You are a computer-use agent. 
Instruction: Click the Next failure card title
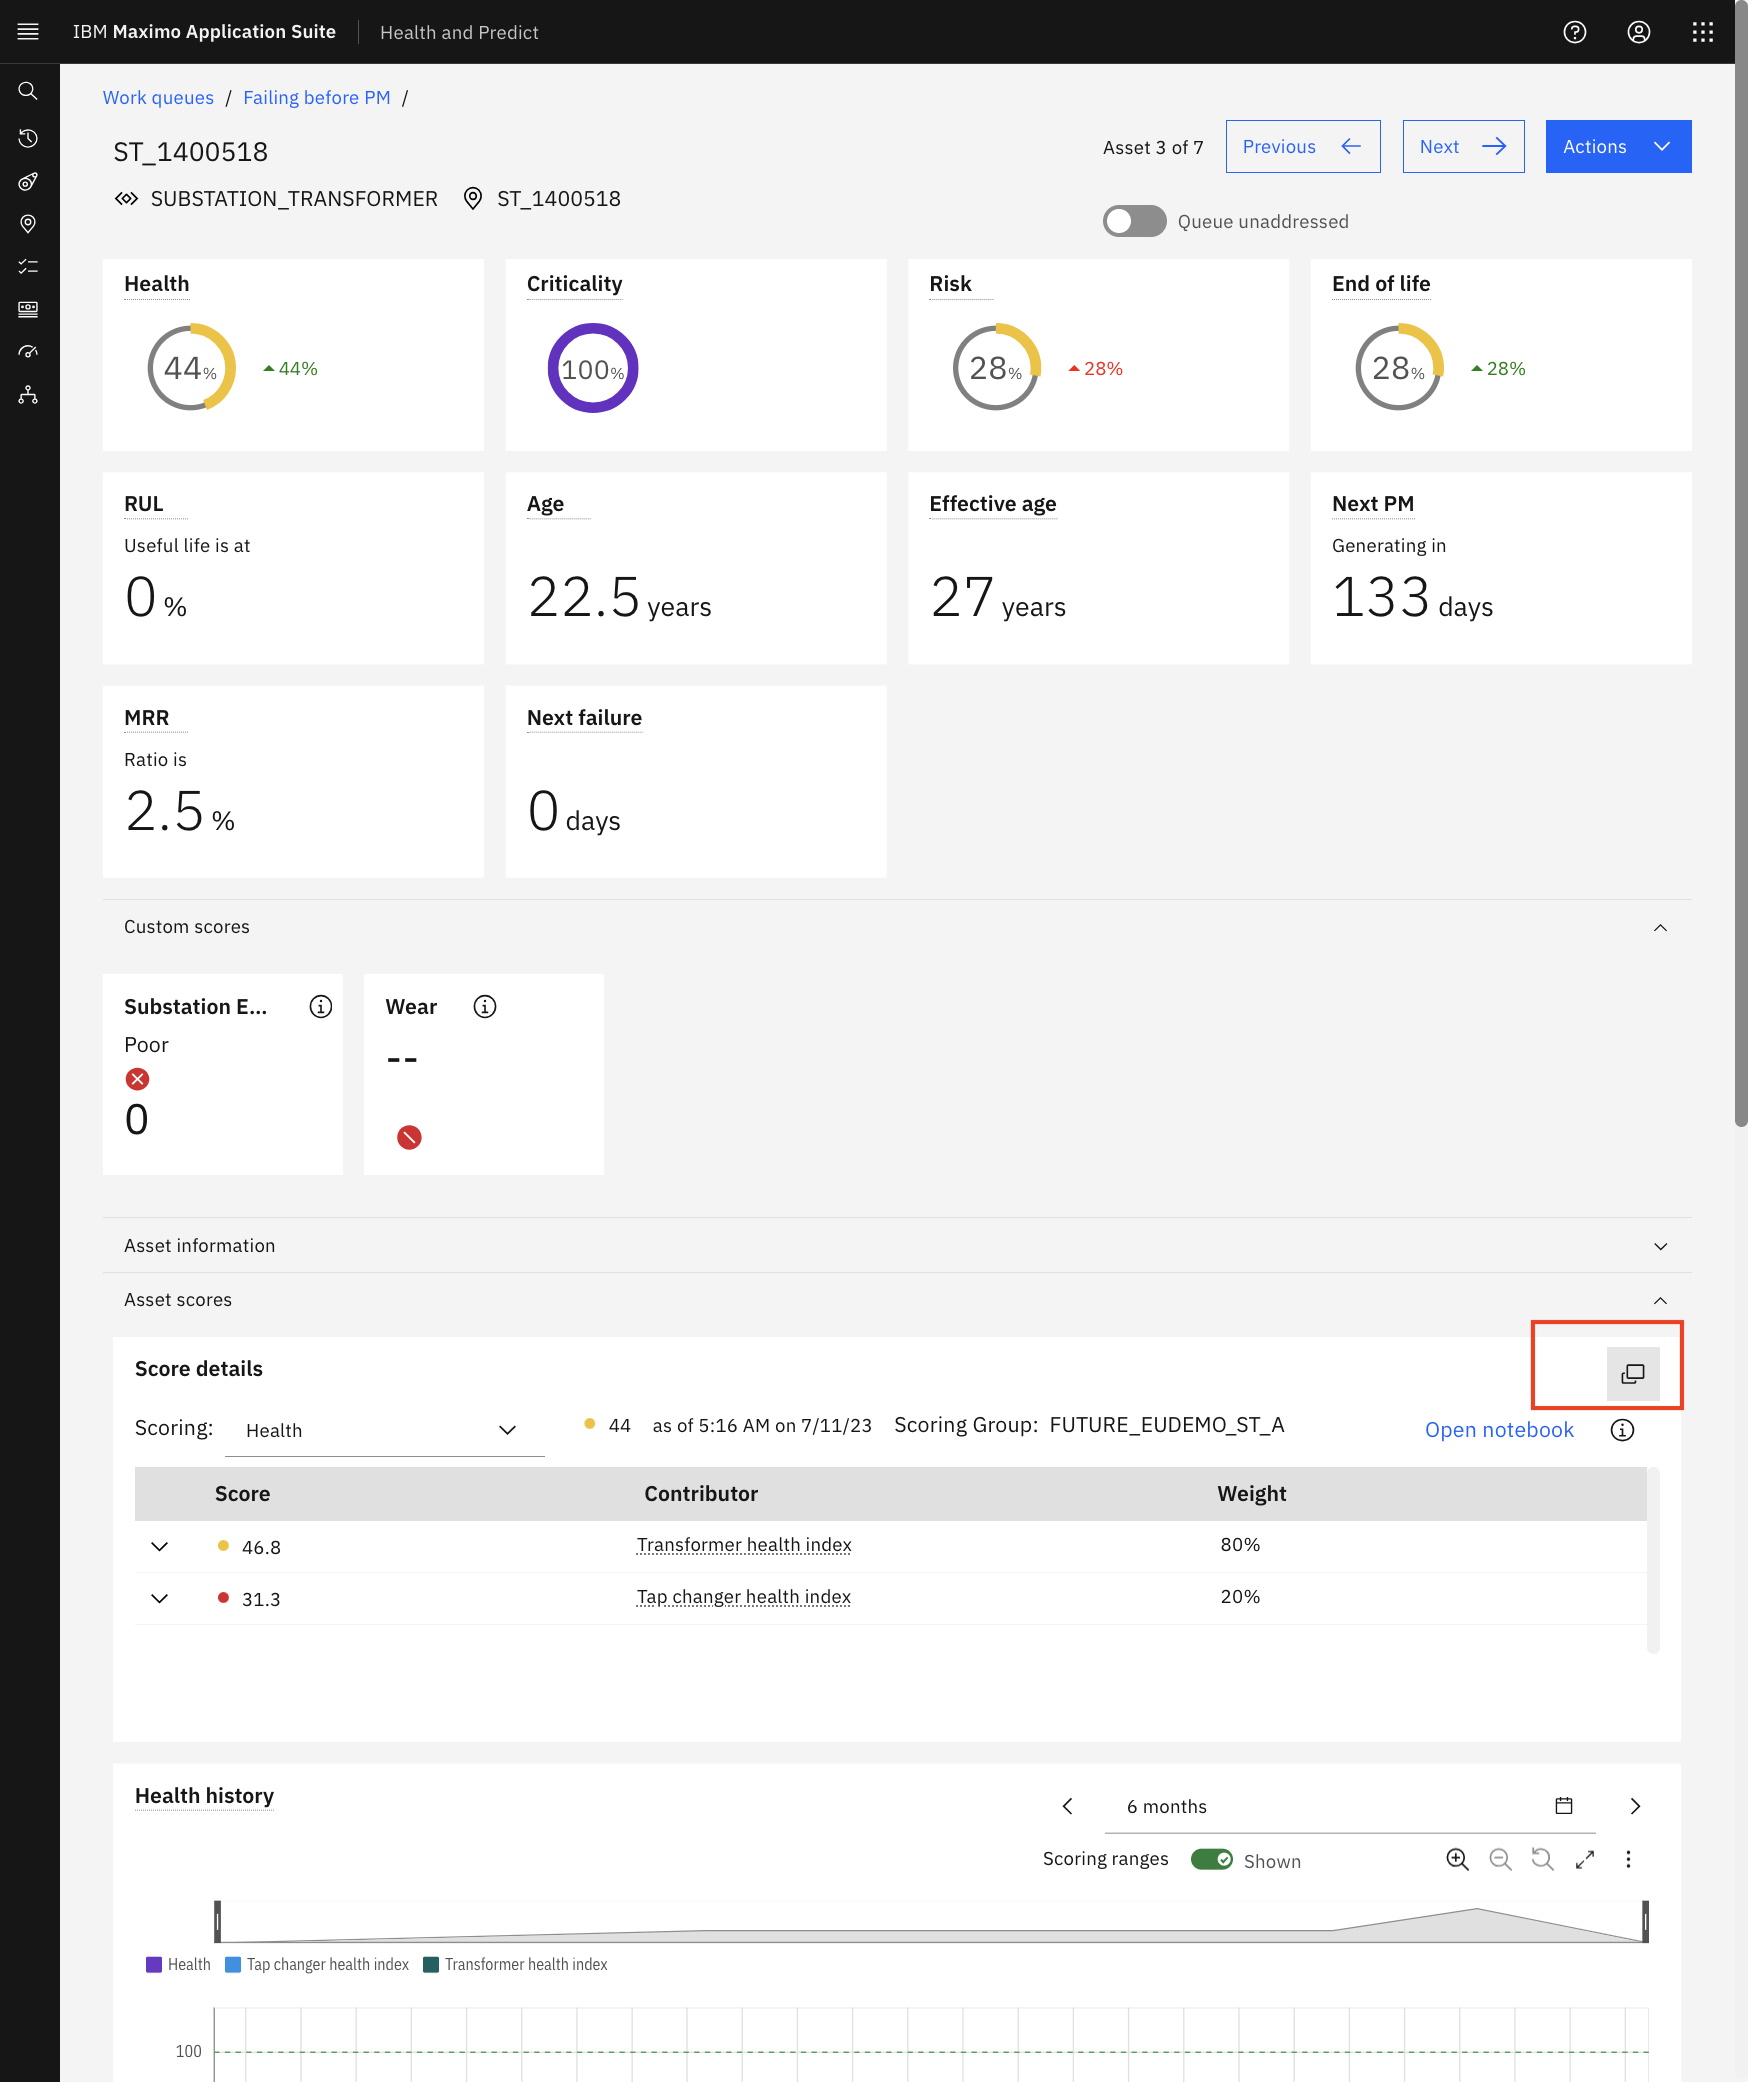coord(584,718)
